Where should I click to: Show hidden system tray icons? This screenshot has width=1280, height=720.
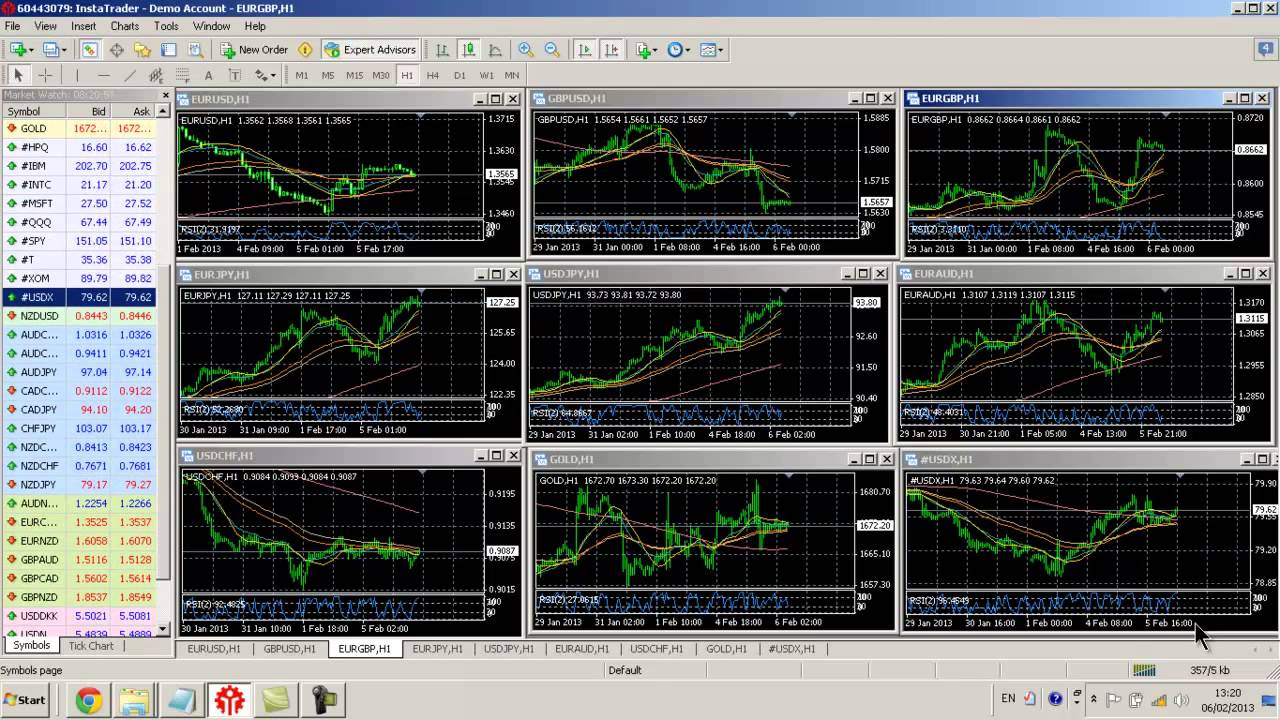pos(1093,699)
